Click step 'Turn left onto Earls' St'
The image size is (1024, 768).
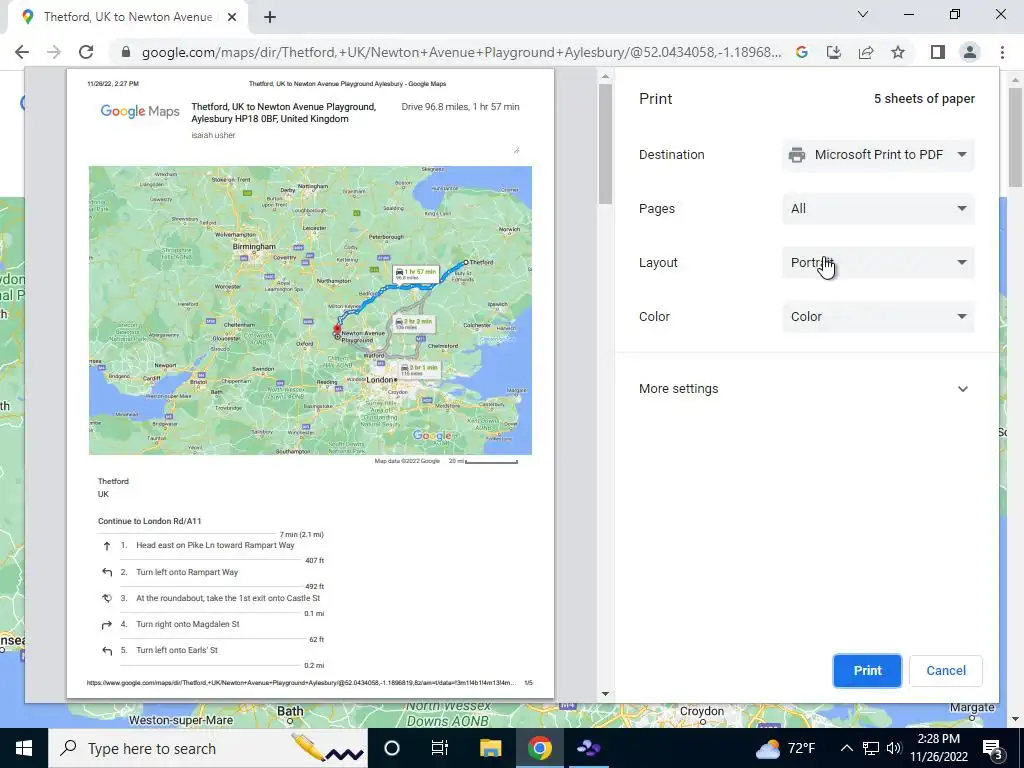(177, 650)
